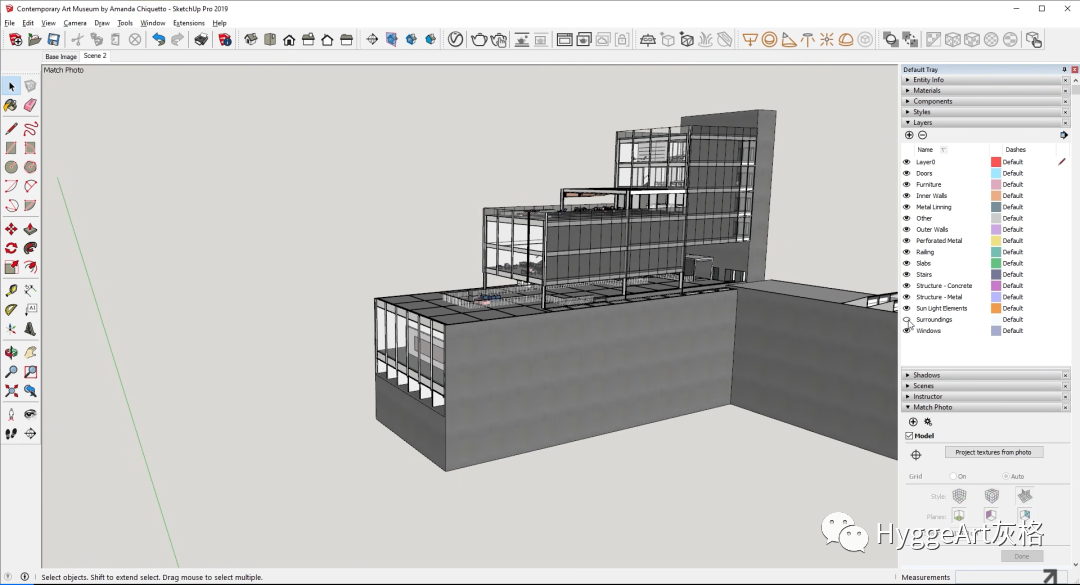Viewport: 1080px width, 585px height.
Task: Expand the Components panel
Action: pos(985,101)
